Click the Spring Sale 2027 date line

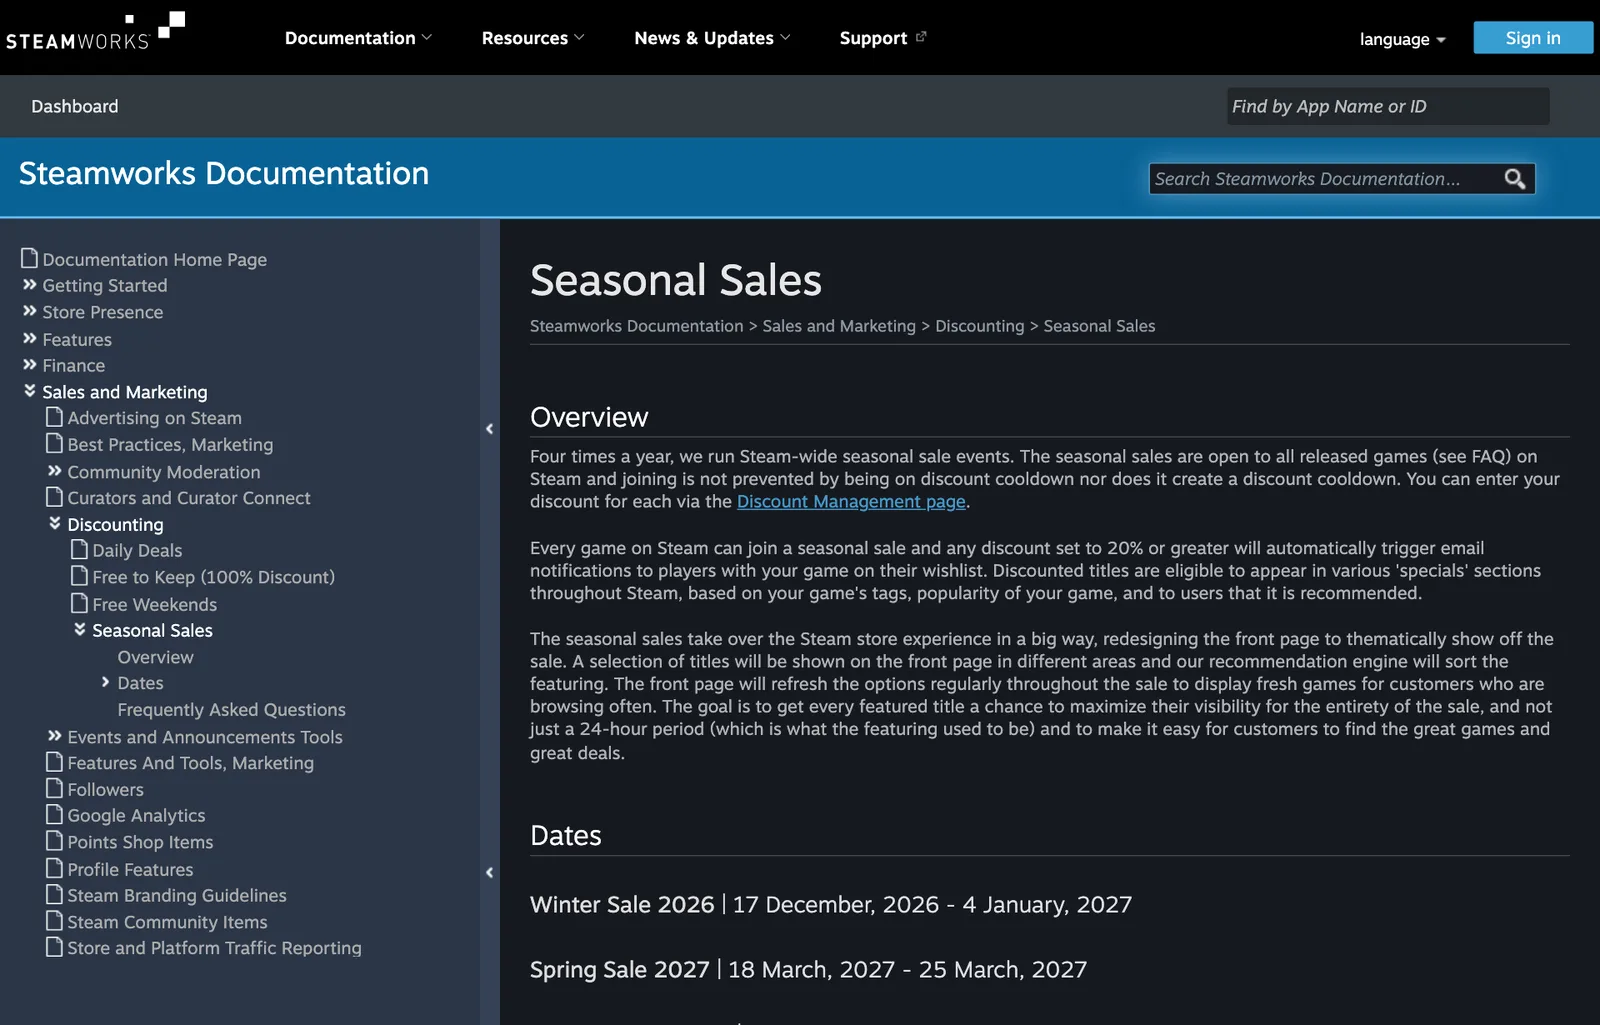(808, 969)
